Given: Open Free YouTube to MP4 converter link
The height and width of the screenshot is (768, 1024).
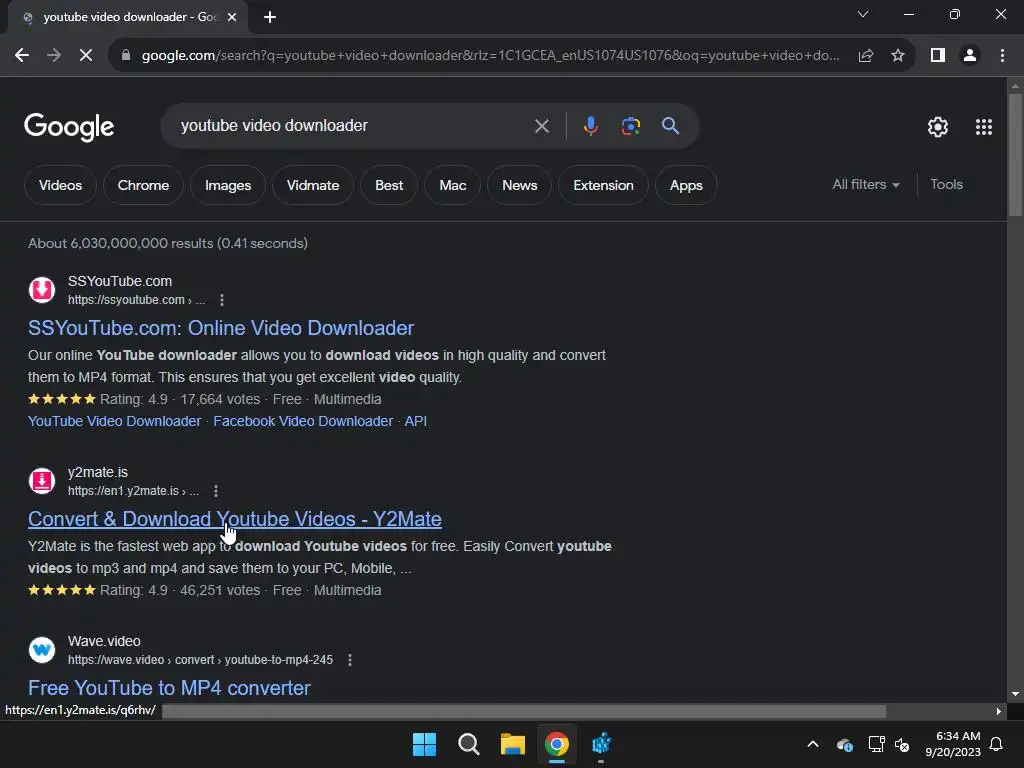Looking at the screenshot, I should point(169,688).
